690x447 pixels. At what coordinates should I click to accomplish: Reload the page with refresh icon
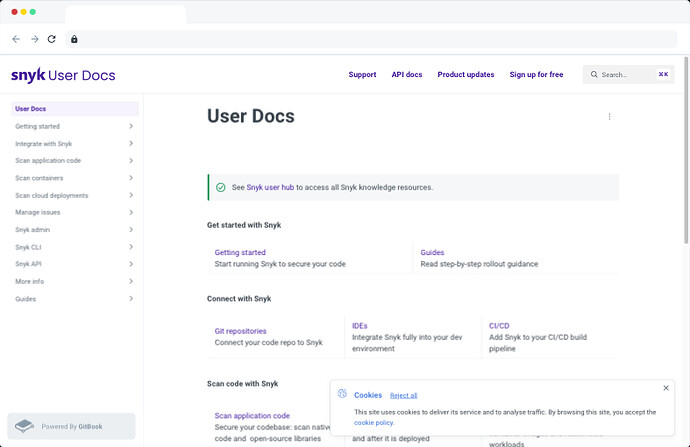[51, 39]
